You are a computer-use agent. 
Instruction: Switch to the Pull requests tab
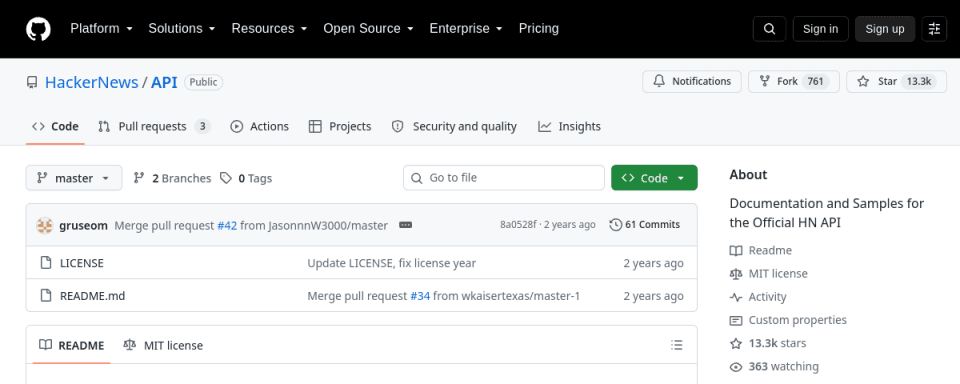(154, 127)
